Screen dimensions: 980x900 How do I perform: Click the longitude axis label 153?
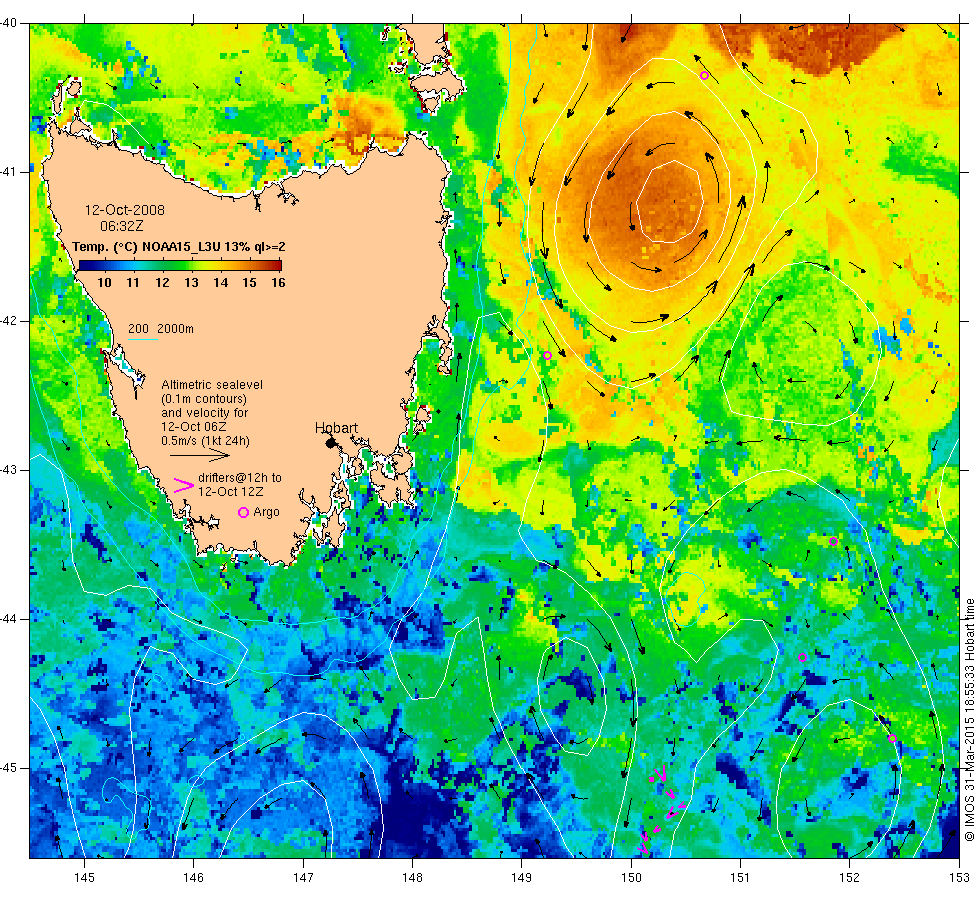[959, 878]
